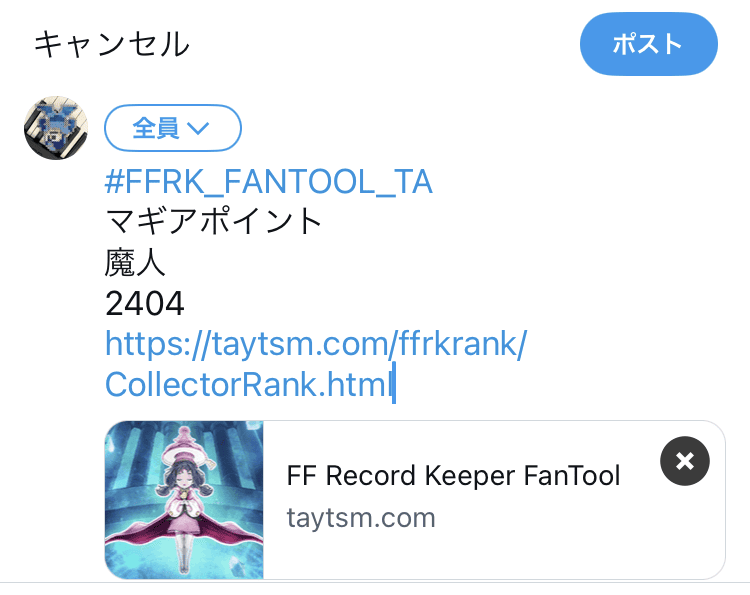Tap the キャンセル button

(112, 44)
